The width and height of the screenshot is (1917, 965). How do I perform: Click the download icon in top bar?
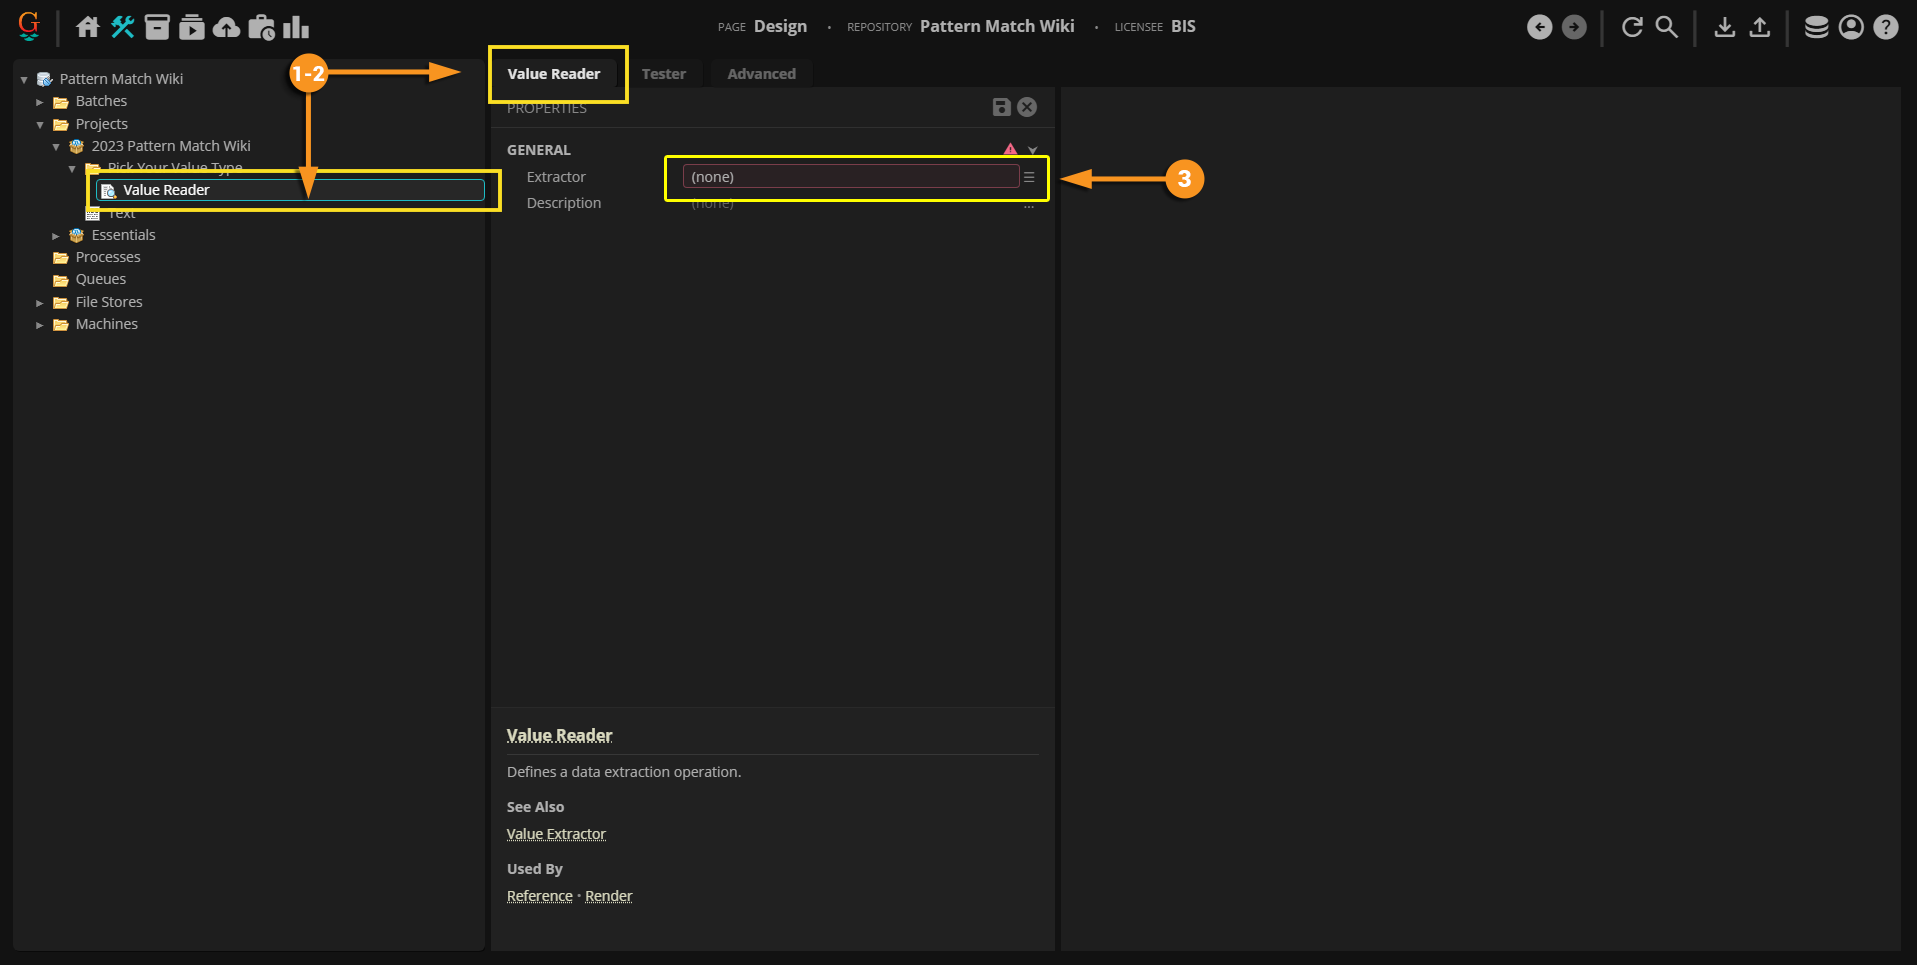click(1724, 27)
